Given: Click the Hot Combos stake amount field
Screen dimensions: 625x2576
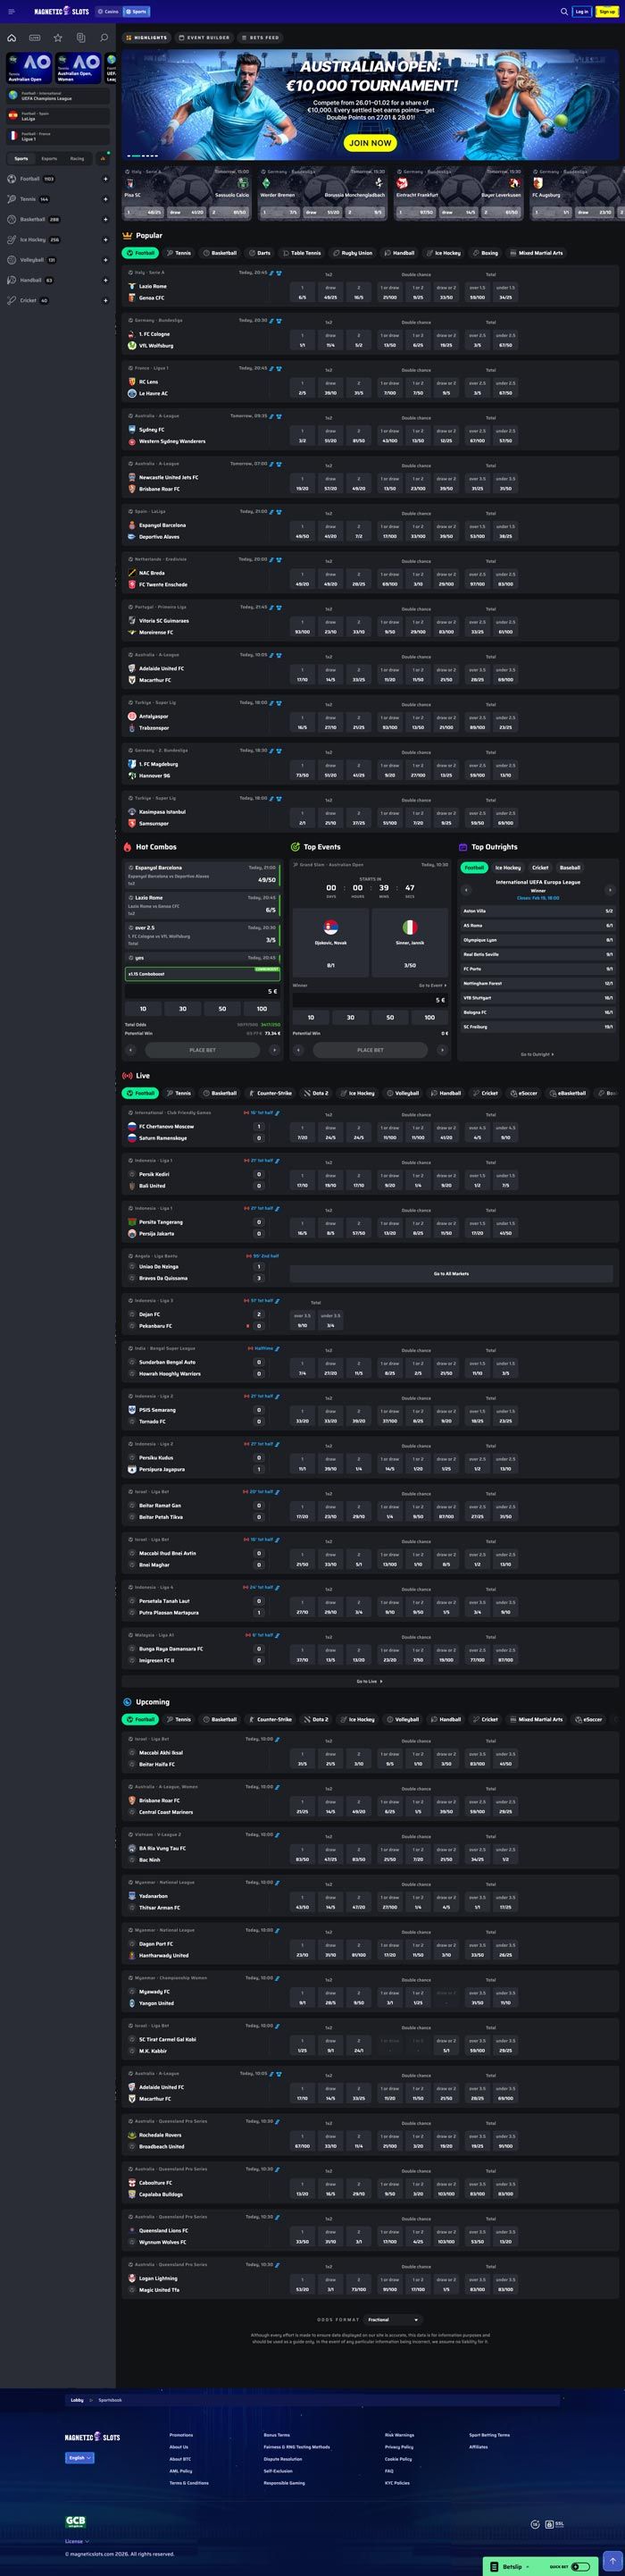Looking at the screenshot, I should [202, 991].
